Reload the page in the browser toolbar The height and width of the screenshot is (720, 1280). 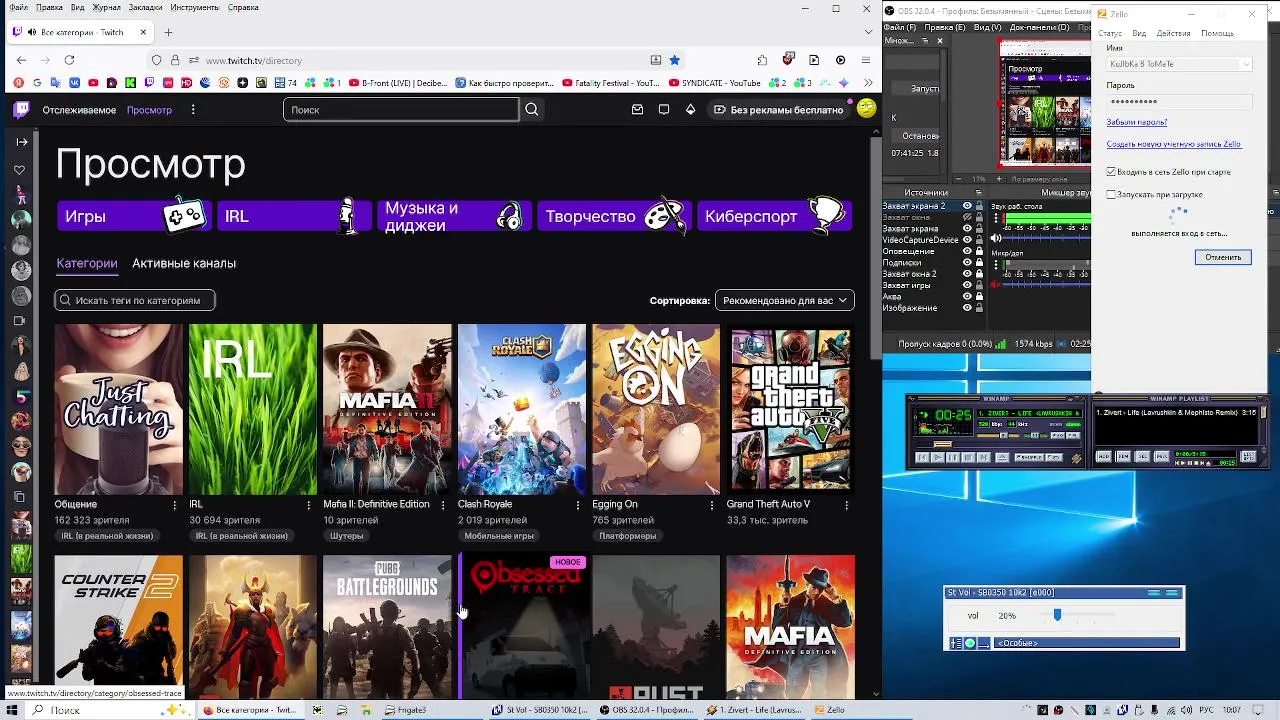point(69,60)
